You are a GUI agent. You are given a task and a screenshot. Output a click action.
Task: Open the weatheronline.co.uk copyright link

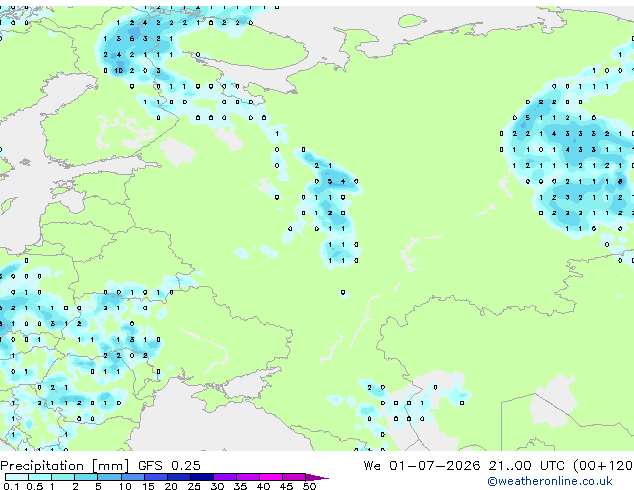[x=550, y=481]
